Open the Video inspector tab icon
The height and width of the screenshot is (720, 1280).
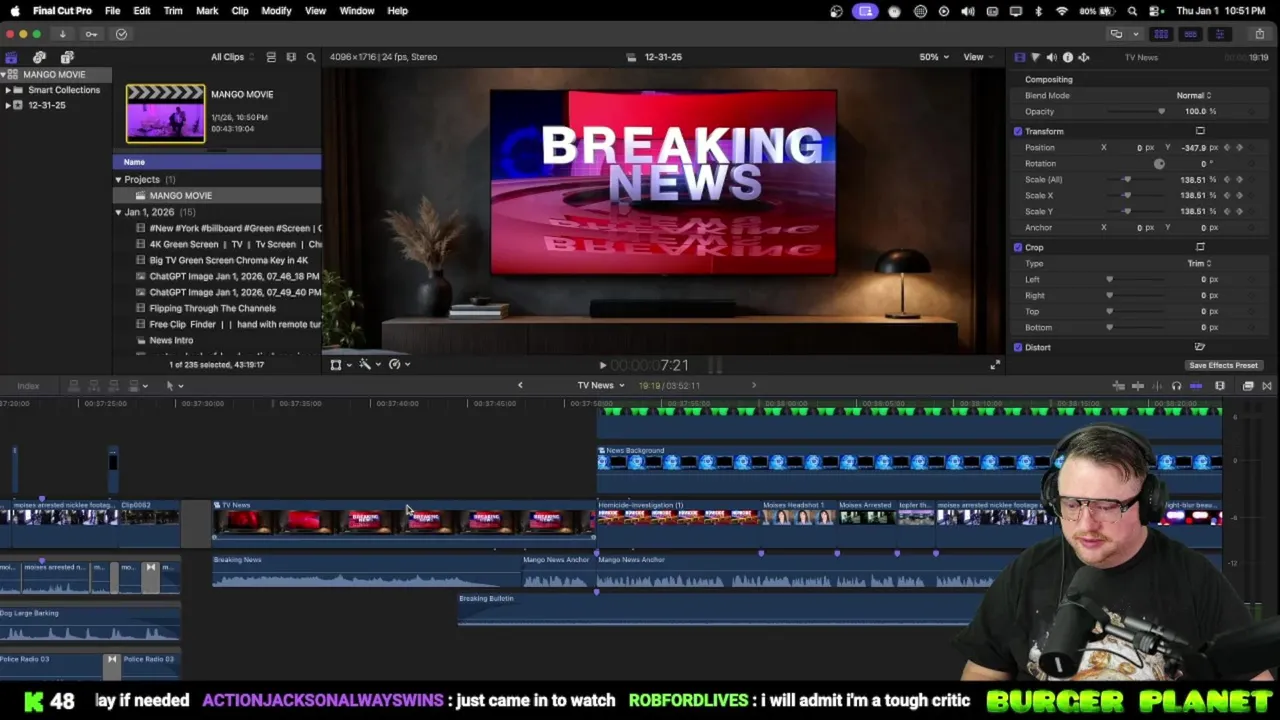pyautogui.click(x=1019, y=57)
